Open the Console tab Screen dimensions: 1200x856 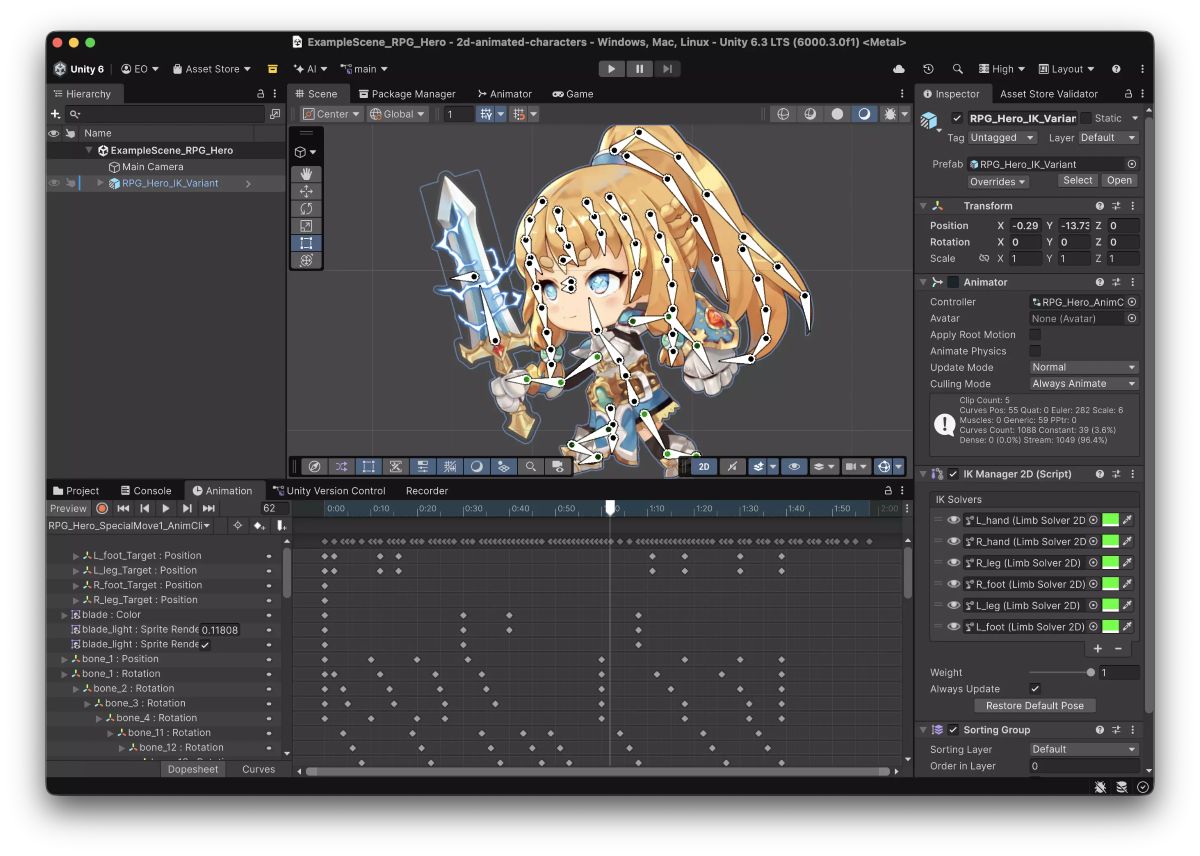145,491
